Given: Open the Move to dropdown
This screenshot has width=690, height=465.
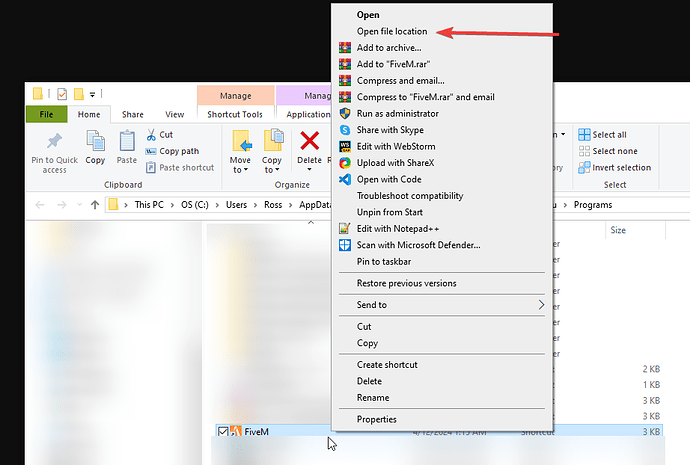Looking at the screenshot, I should [x=240, y=165].
